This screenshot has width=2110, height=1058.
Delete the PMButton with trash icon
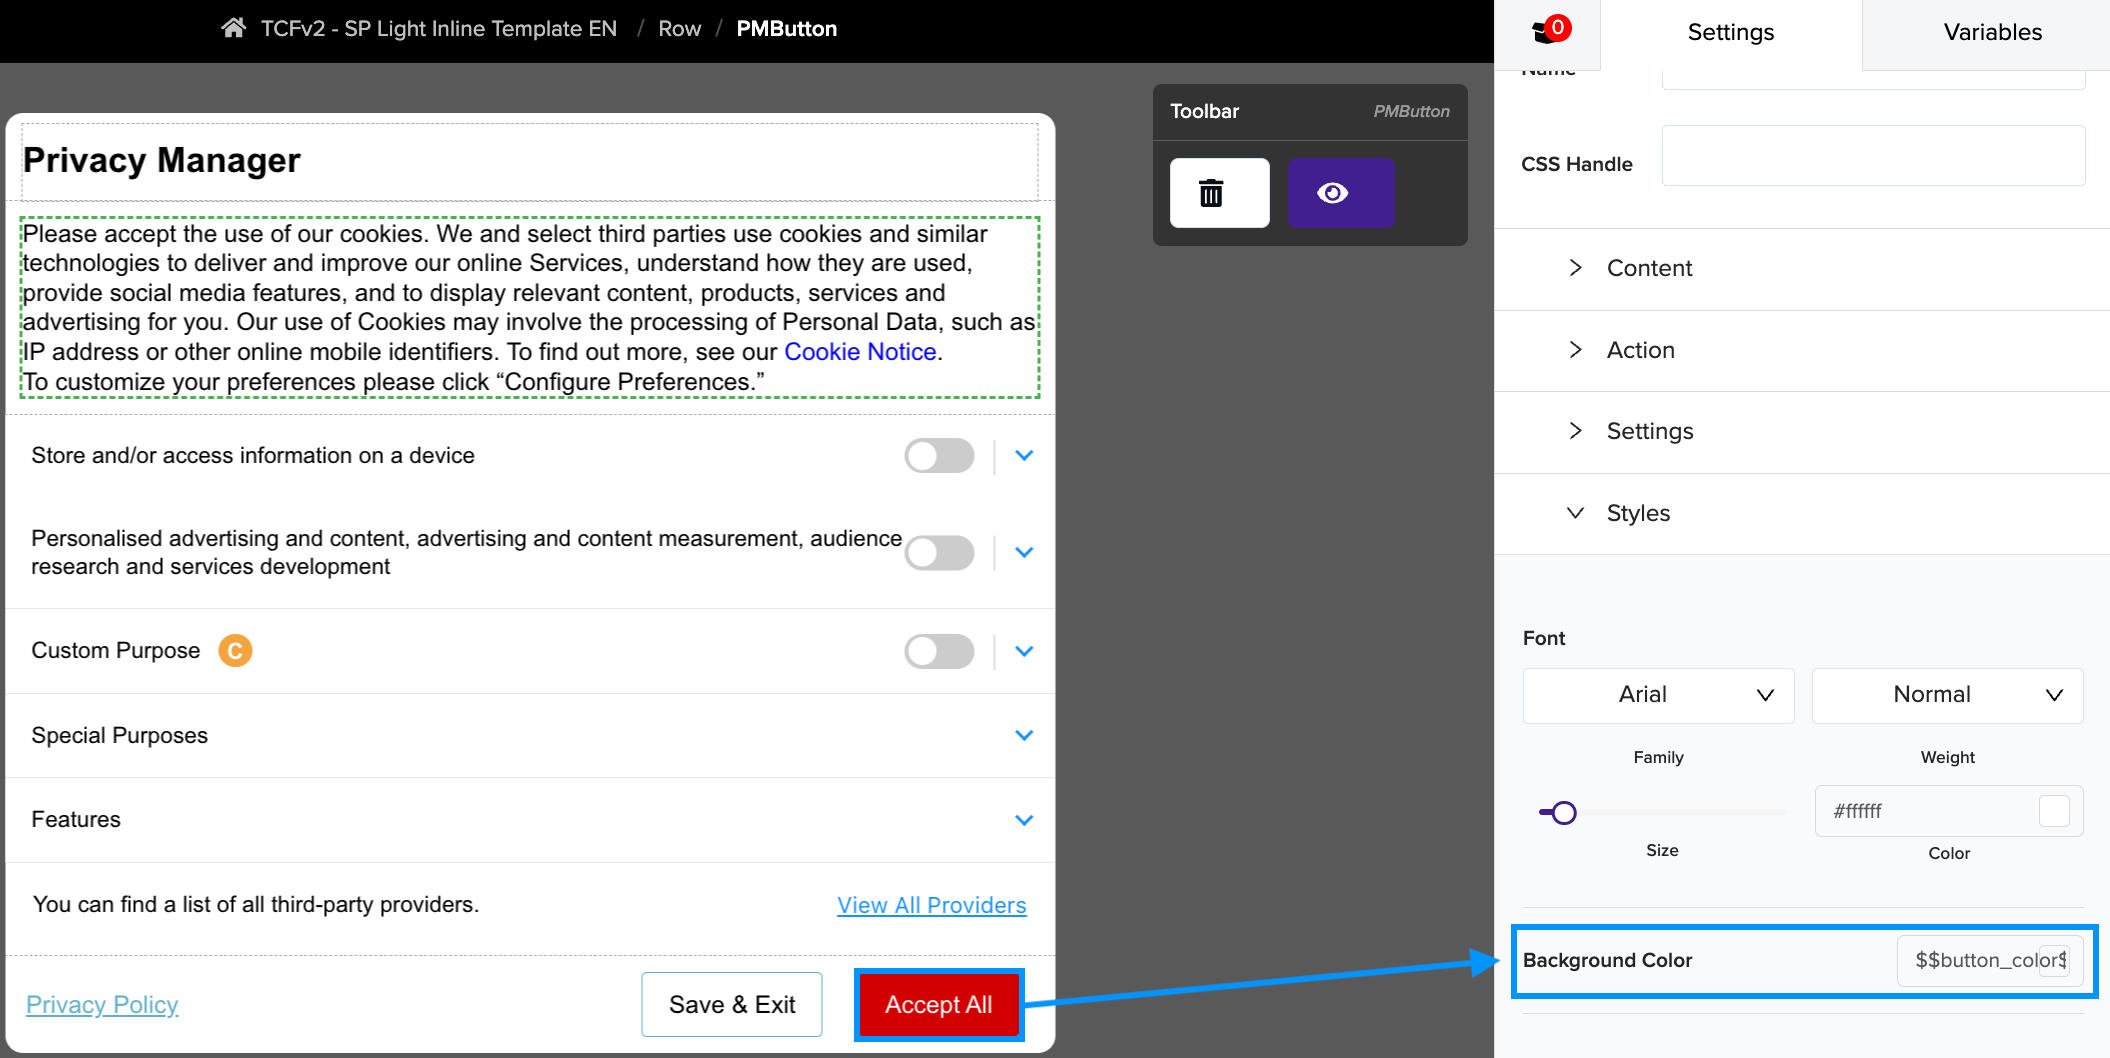tap(1219, 193)
